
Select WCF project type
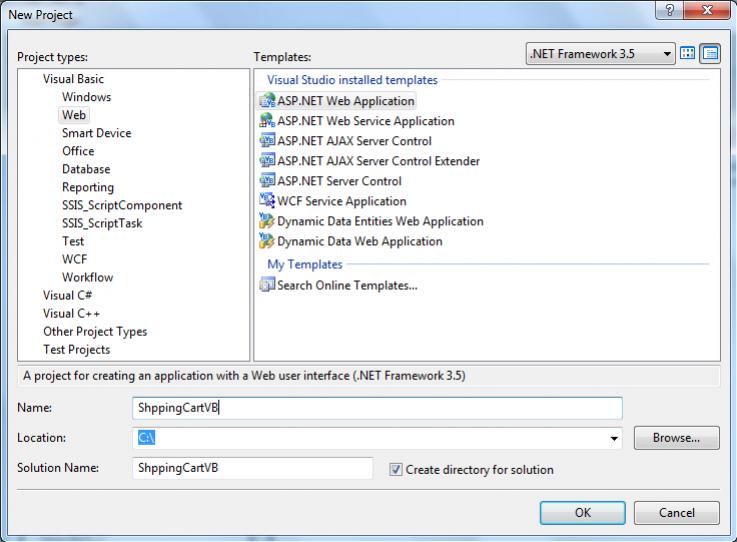74,259
